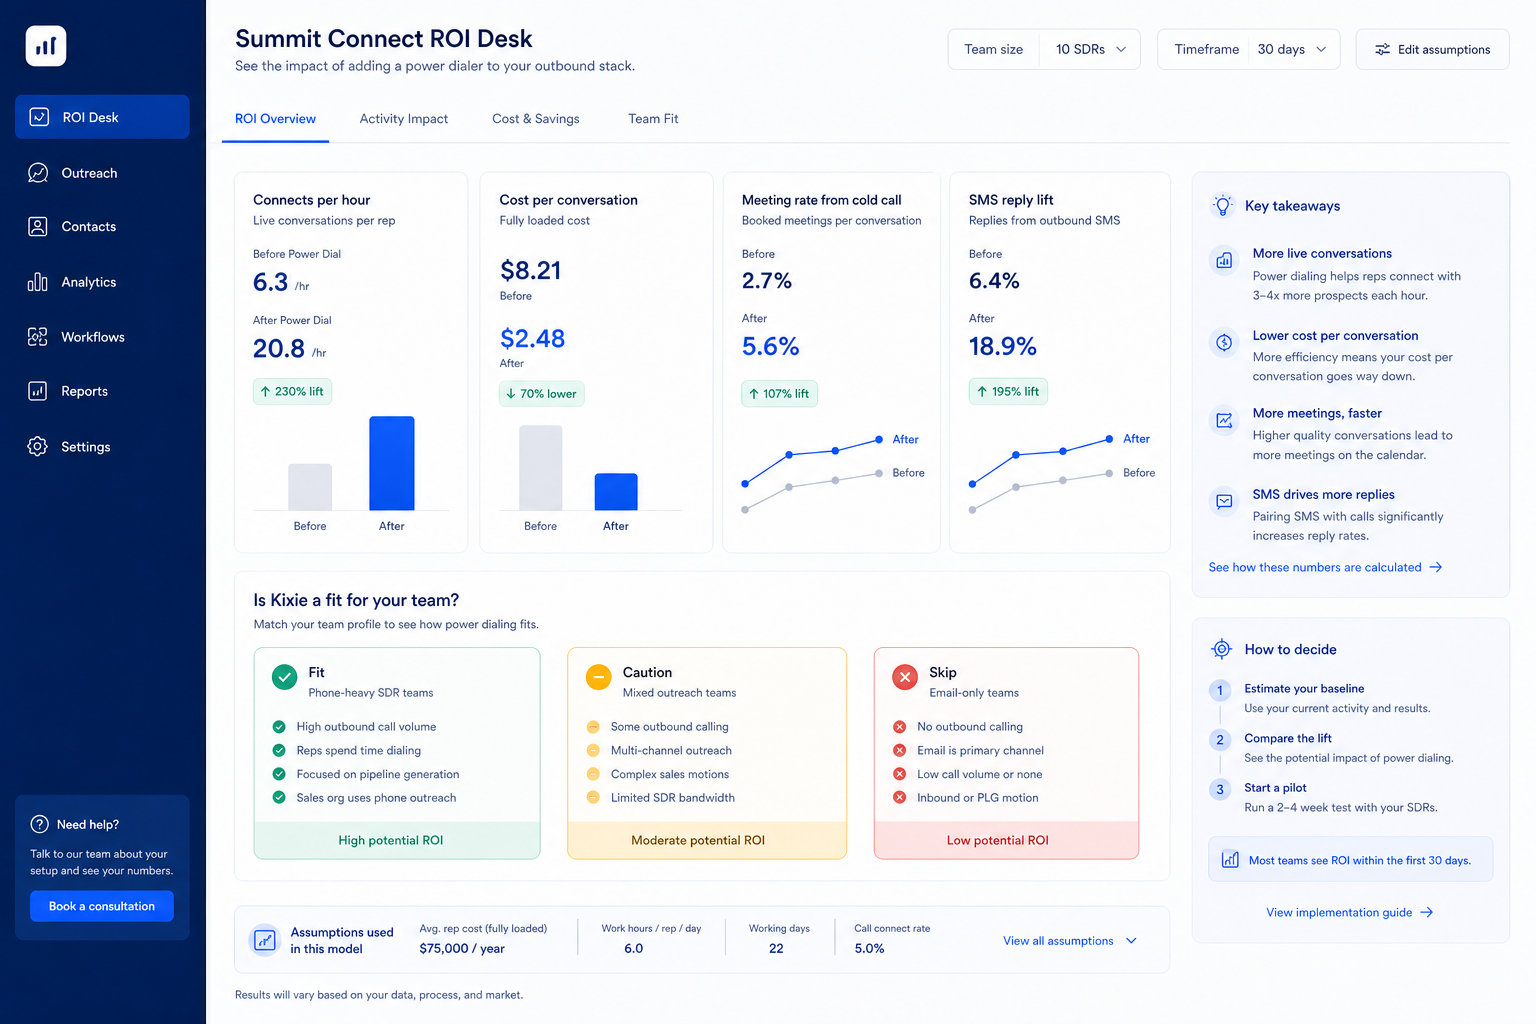Click the Inbound or PLG motion item
This screenshot has height=1024, width=1536.
point(966,798)
